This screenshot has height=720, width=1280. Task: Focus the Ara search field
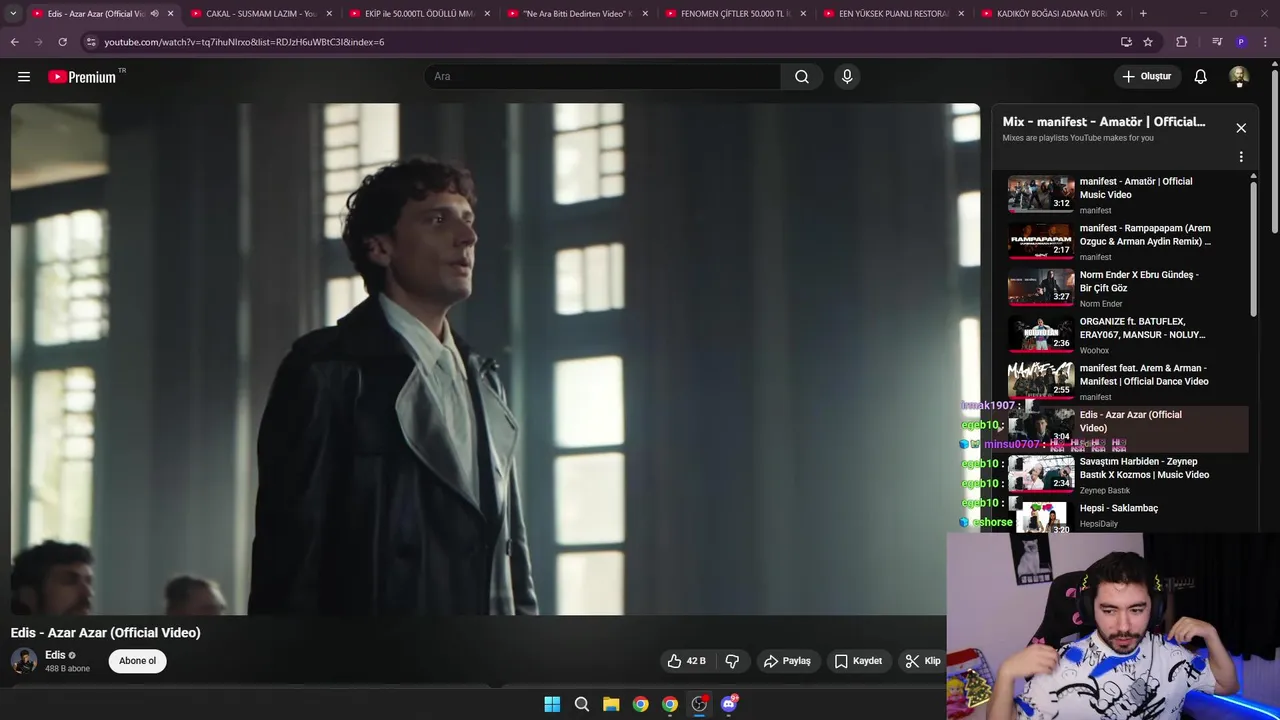pos(603,76)
